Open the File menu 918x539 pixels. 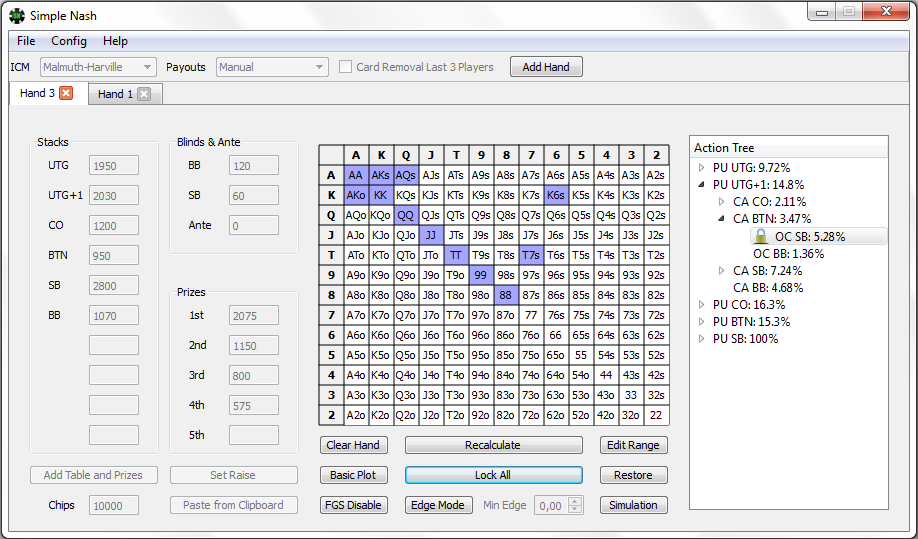click(x=26, y=41)
